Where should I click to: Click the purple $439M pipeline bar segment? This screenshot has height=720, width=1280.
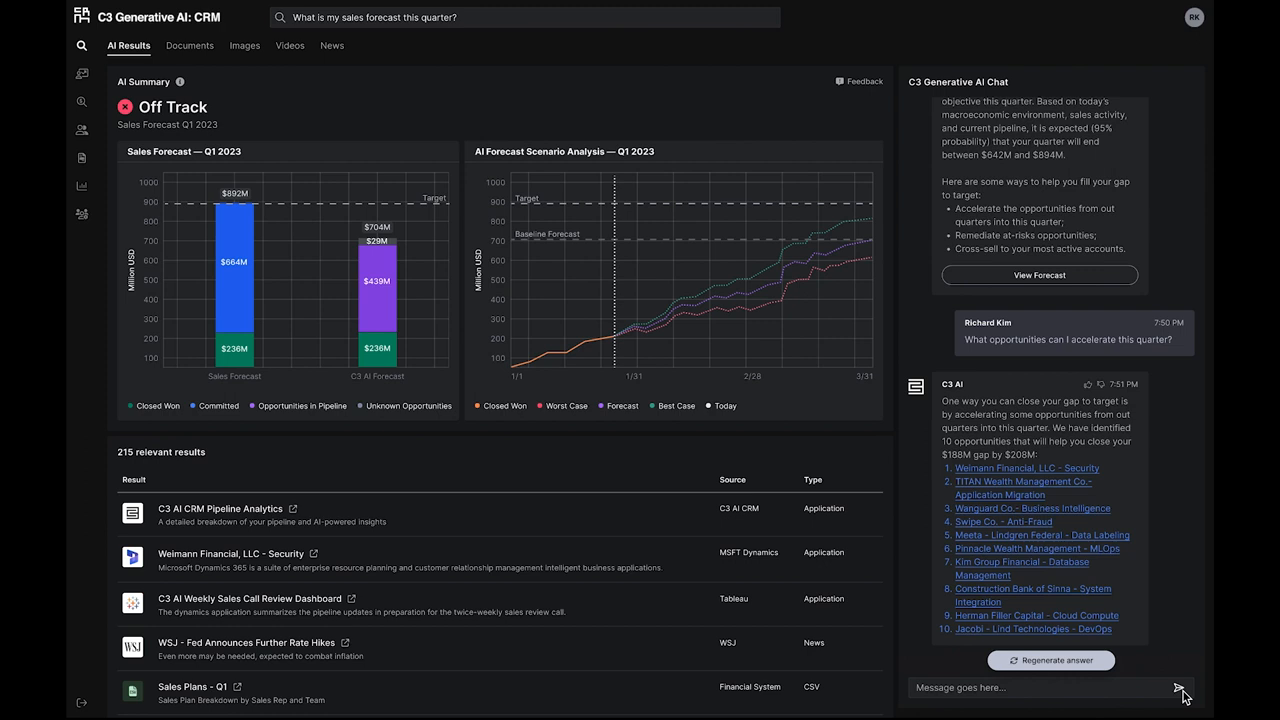[377, 288]
